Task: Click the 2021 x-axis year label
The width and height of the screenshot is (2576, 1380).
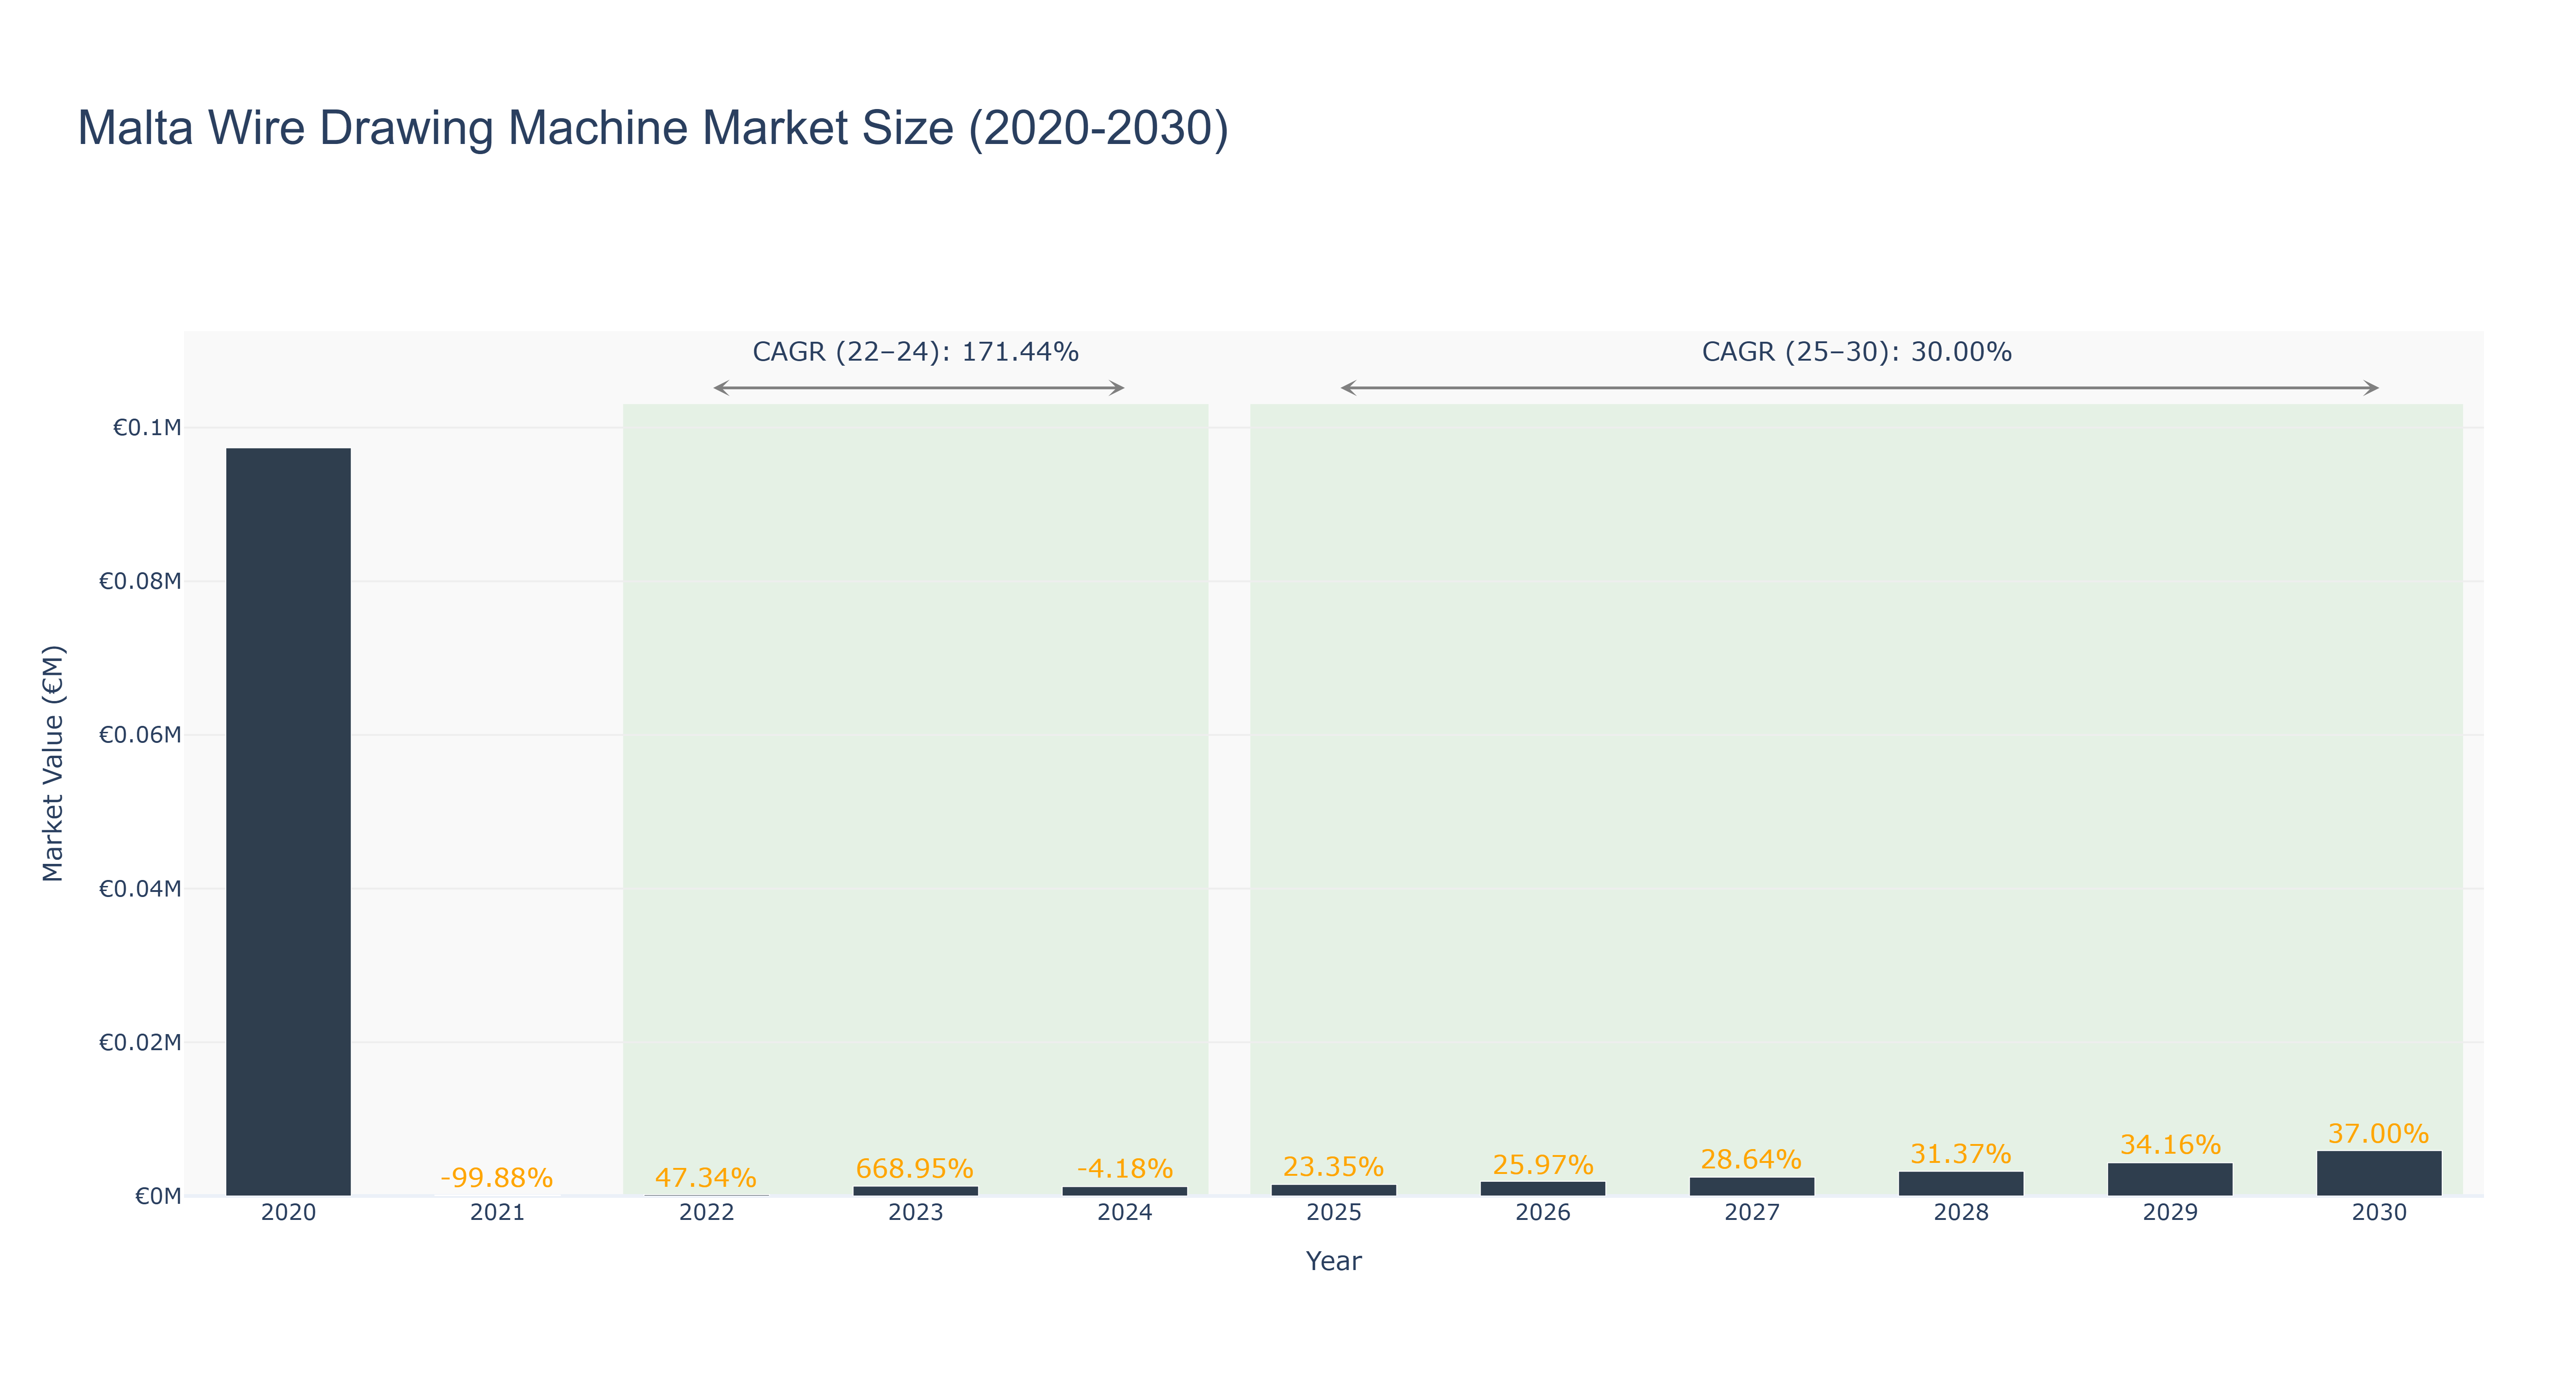Action: click(497, 1213)
